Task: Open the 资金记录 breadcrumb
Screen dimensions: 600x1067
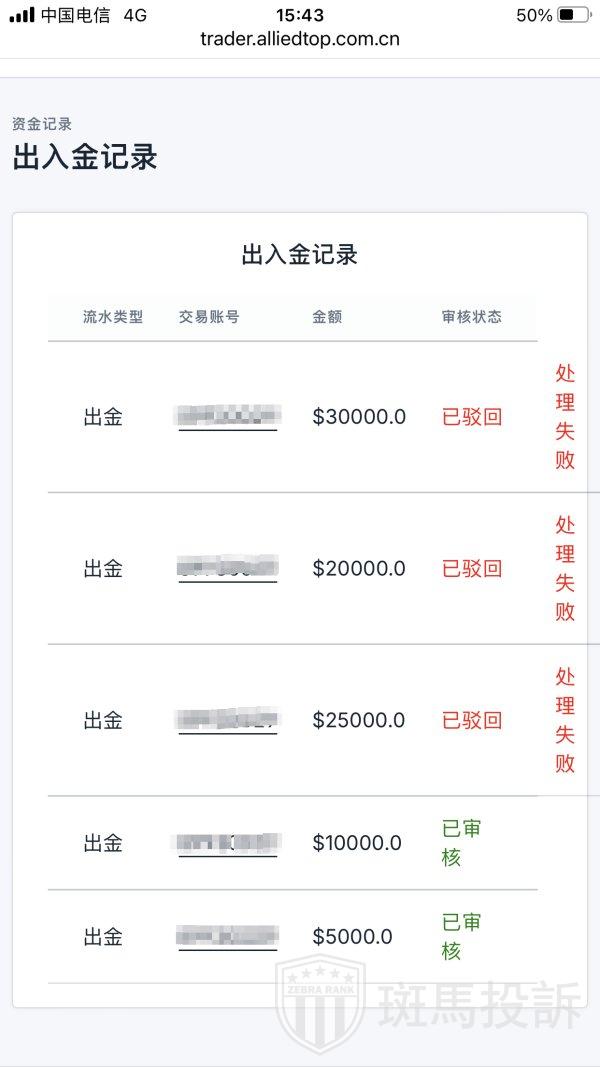Action: tap(42, 125)
